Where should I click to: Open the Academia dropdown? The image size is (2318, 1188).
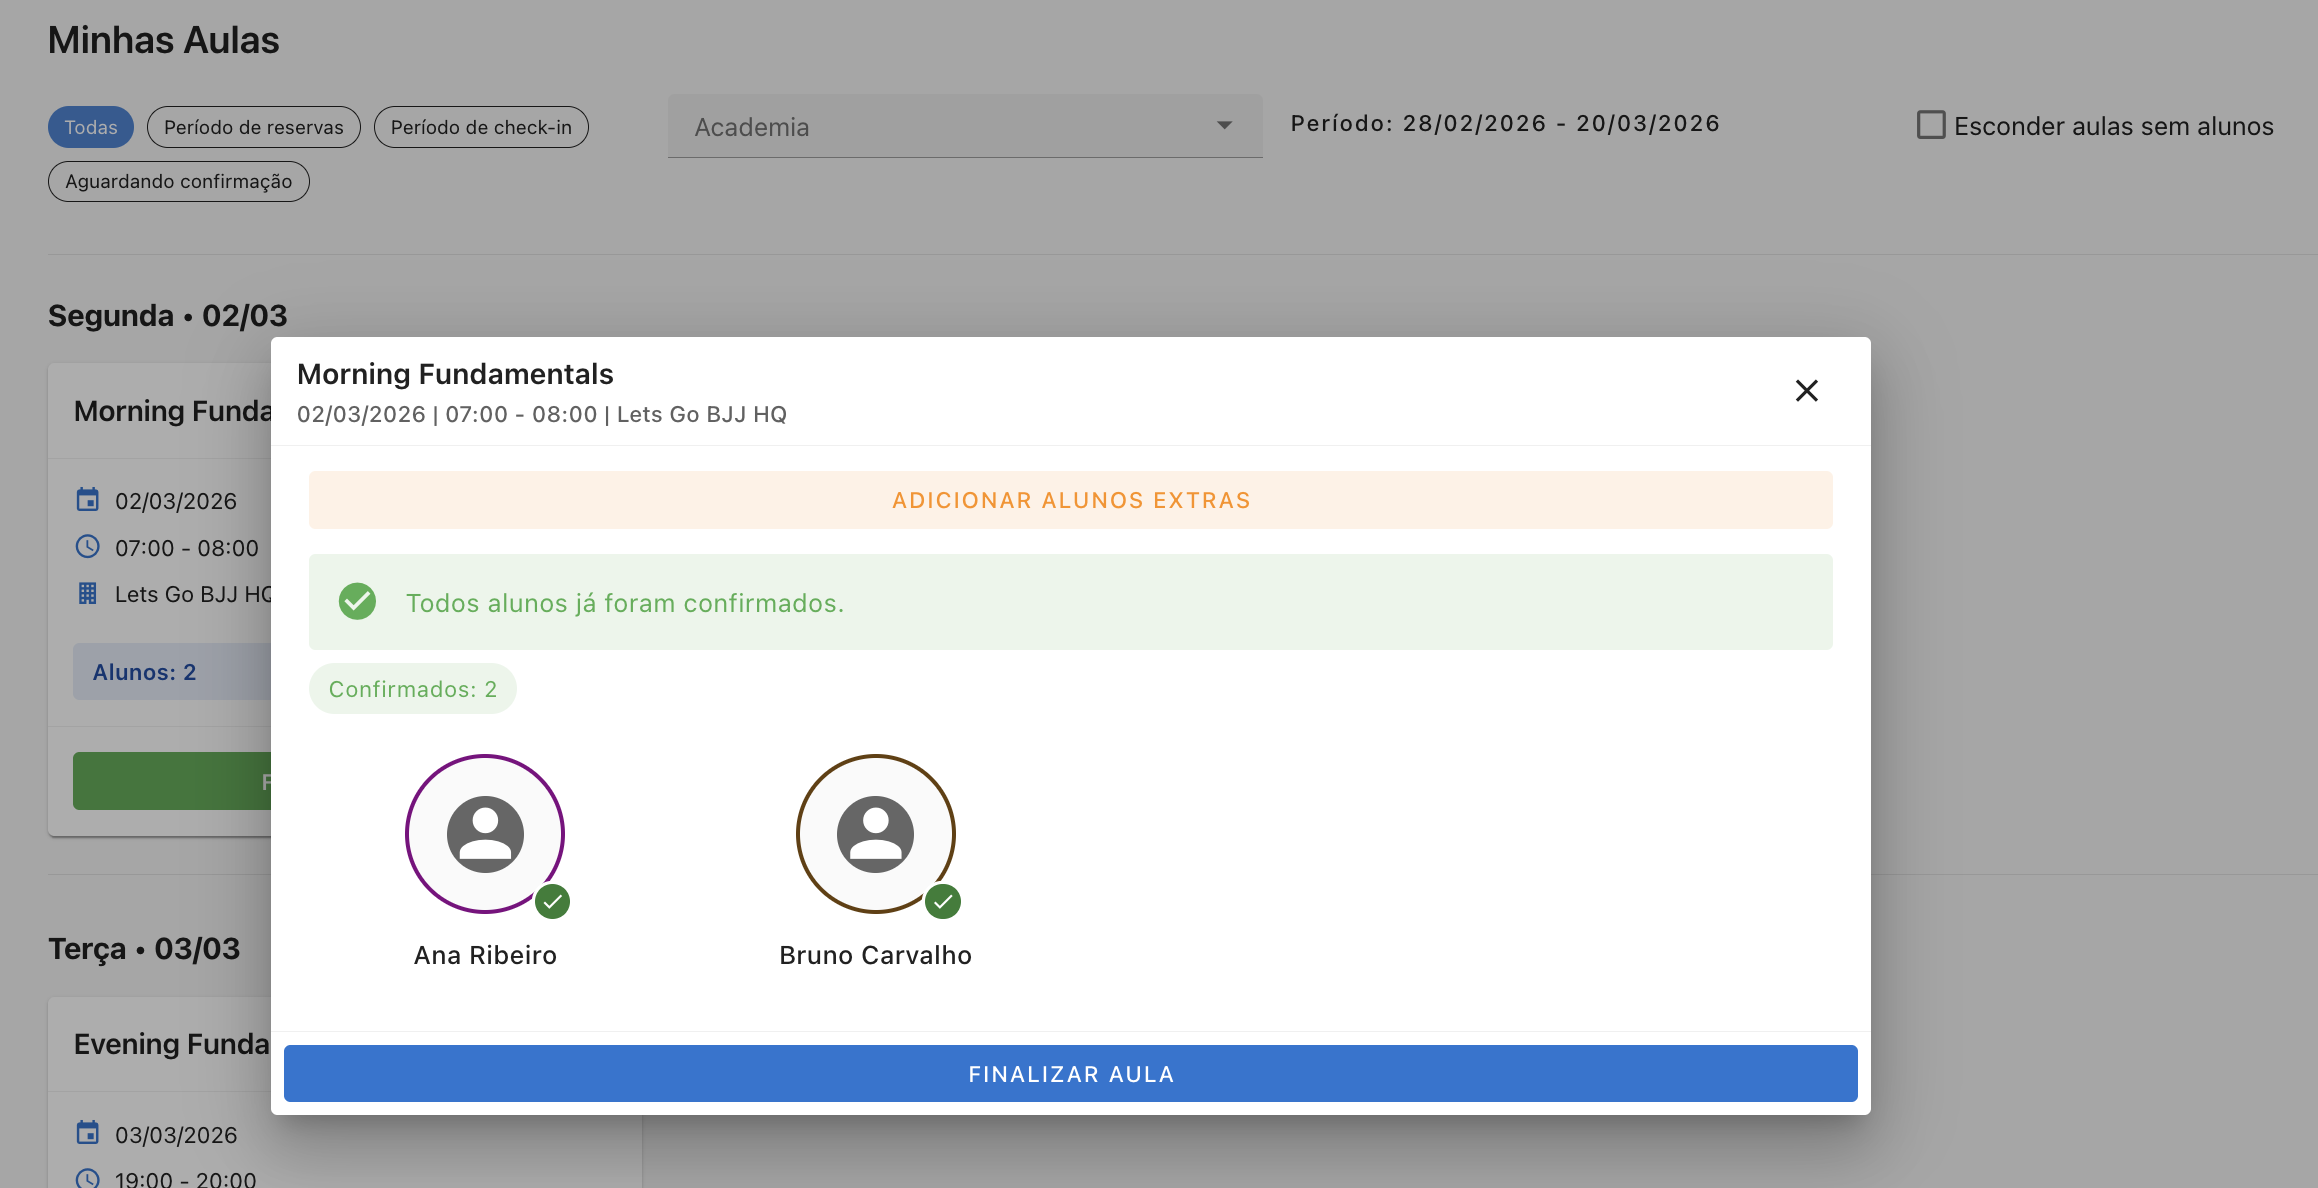(963, 126)
